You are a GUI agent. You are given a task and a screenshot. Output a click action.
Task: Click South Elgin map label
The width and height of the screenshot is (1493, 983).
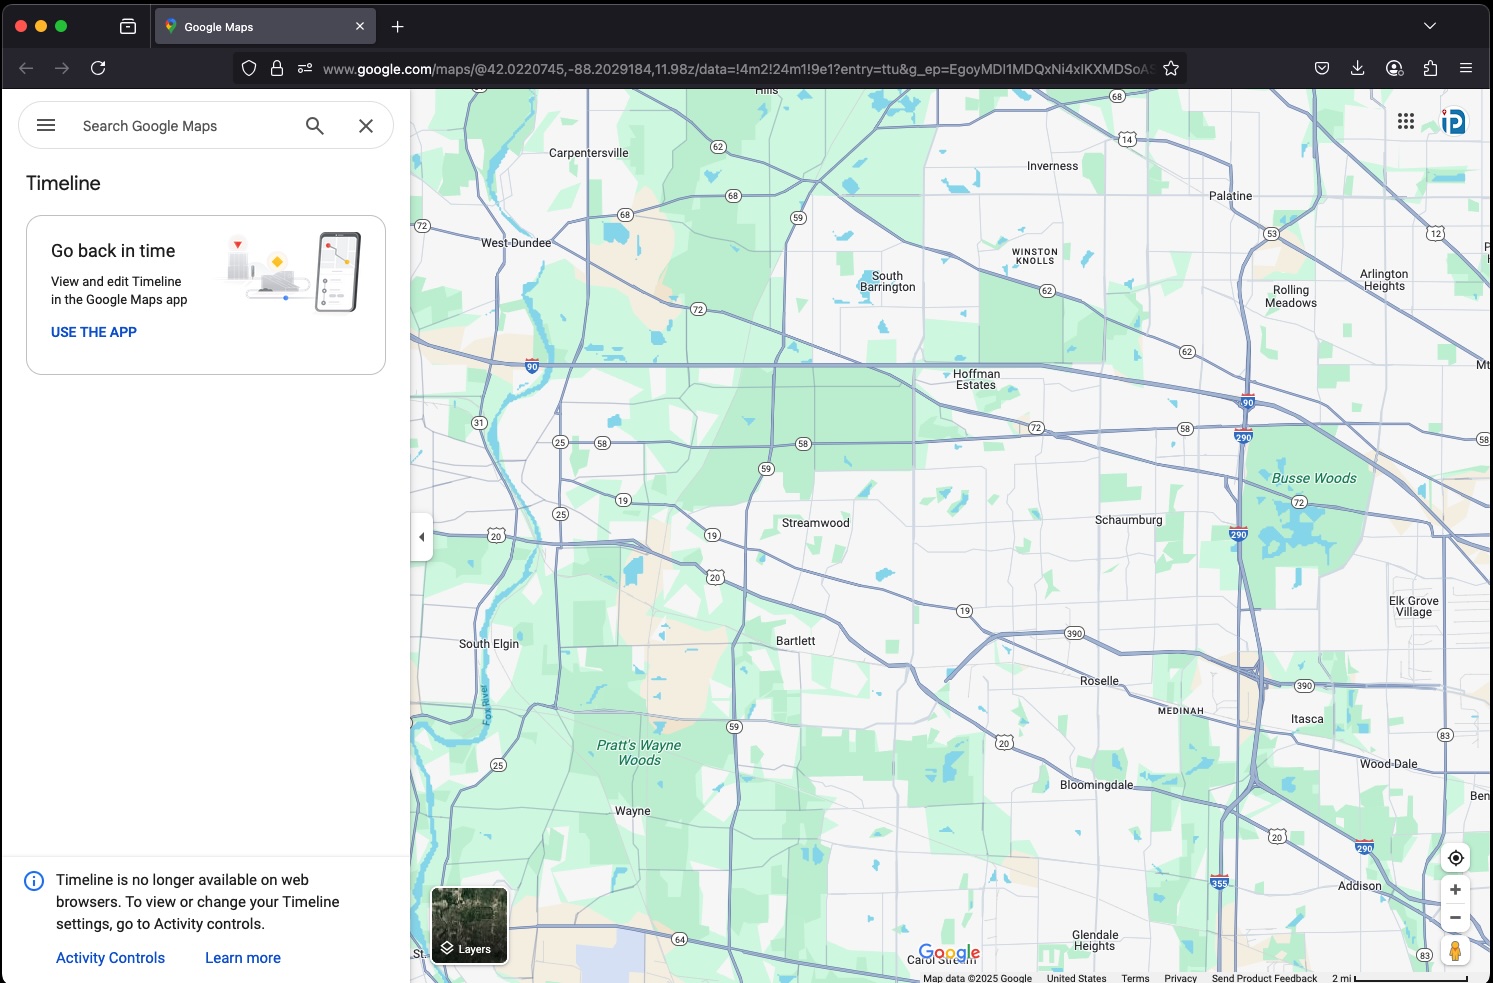tap(488, 644)
